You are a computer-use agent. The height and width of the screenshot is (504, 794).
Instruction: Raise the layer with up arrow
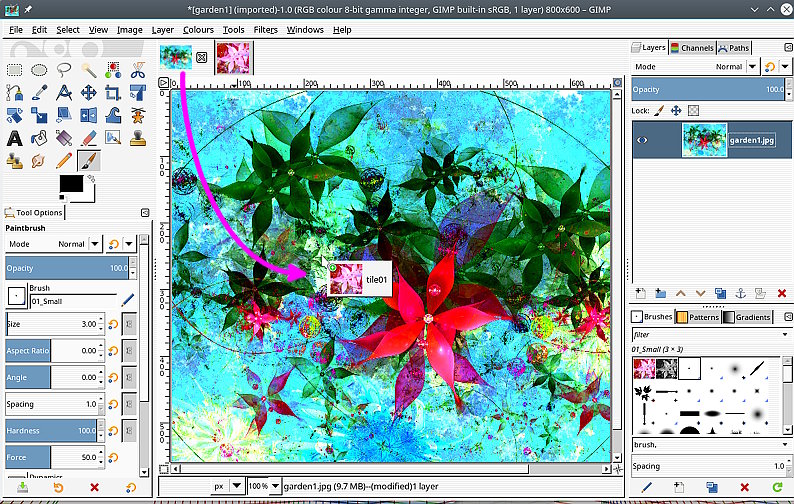(681, 293)
